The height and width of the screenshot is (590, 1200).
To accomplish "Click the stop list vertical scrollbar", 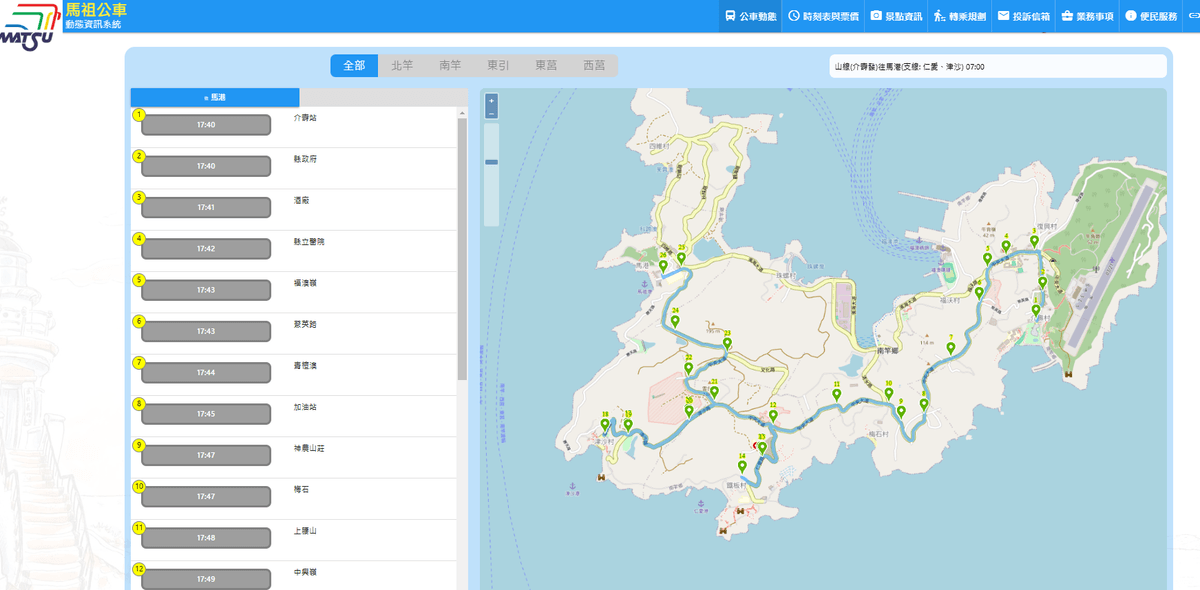I will [462, 249].
